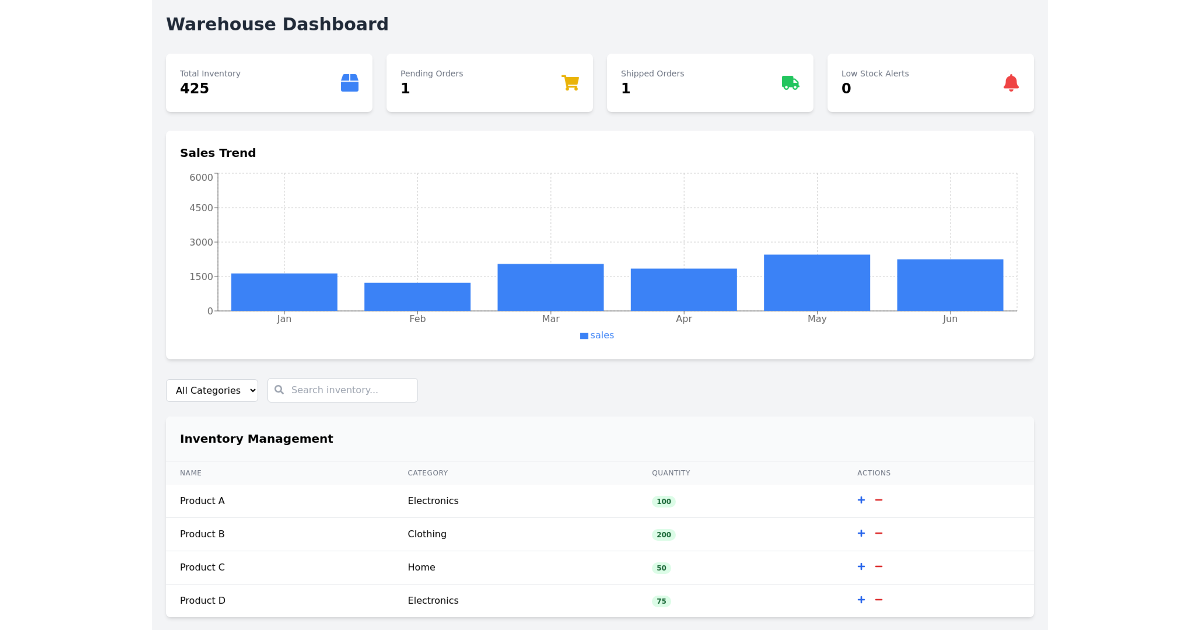Click the Low Stock Alerts bell icon
The height and width of the screenshot is (630, 1200).
(1011, 83)
